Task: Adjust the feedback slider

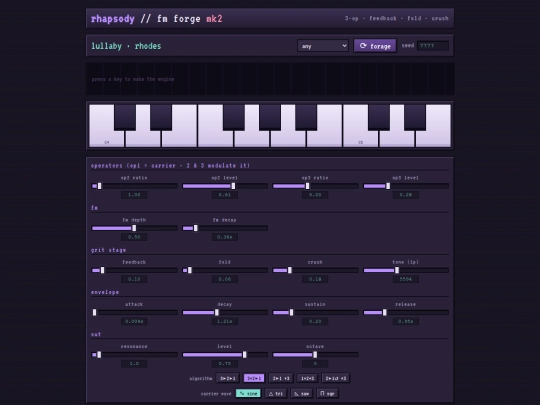Action: tap(134, 270)
